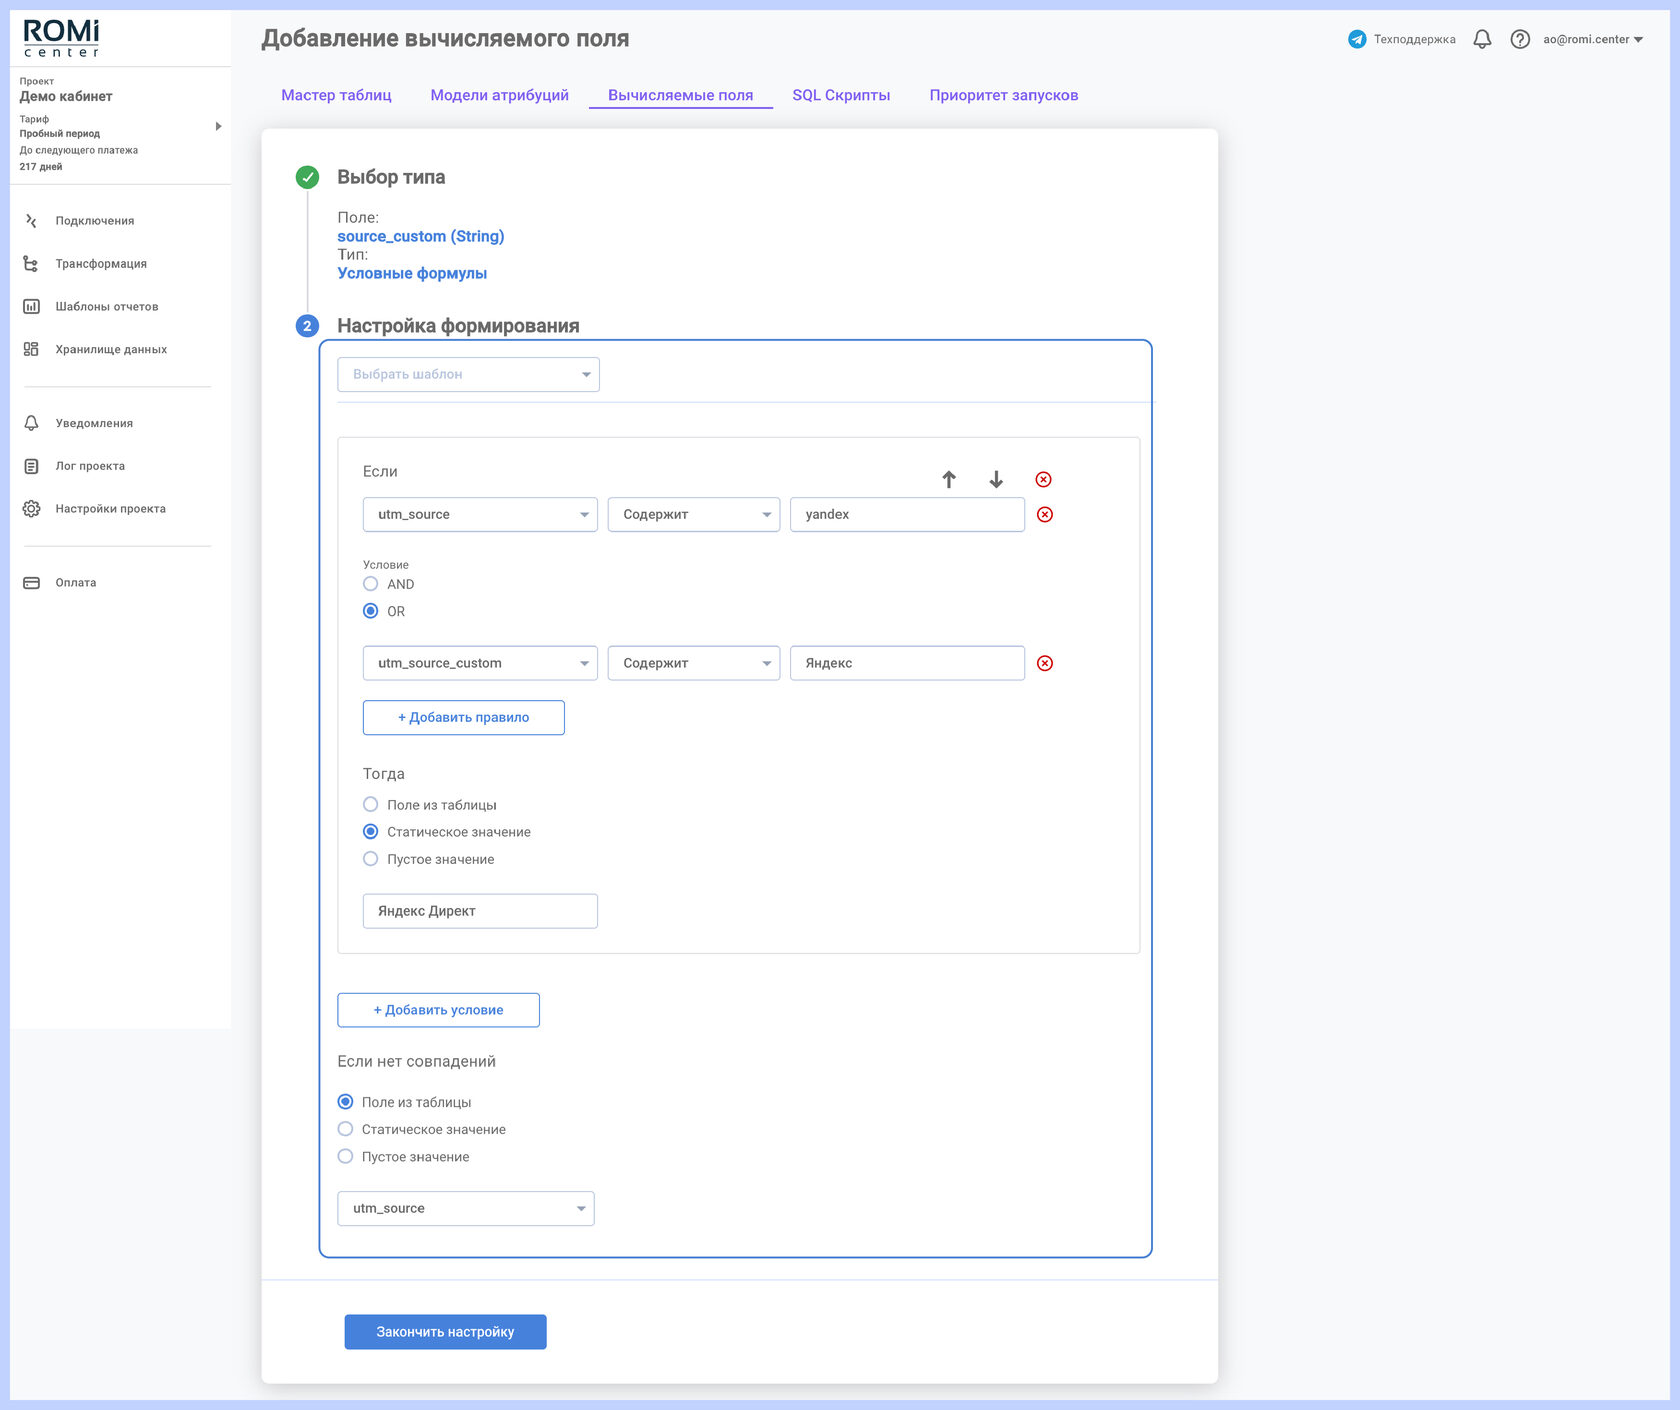Viewport: 1680px width, 1410px height.
Task: Remove the yandex rule row
Action: coord(1045,515)
